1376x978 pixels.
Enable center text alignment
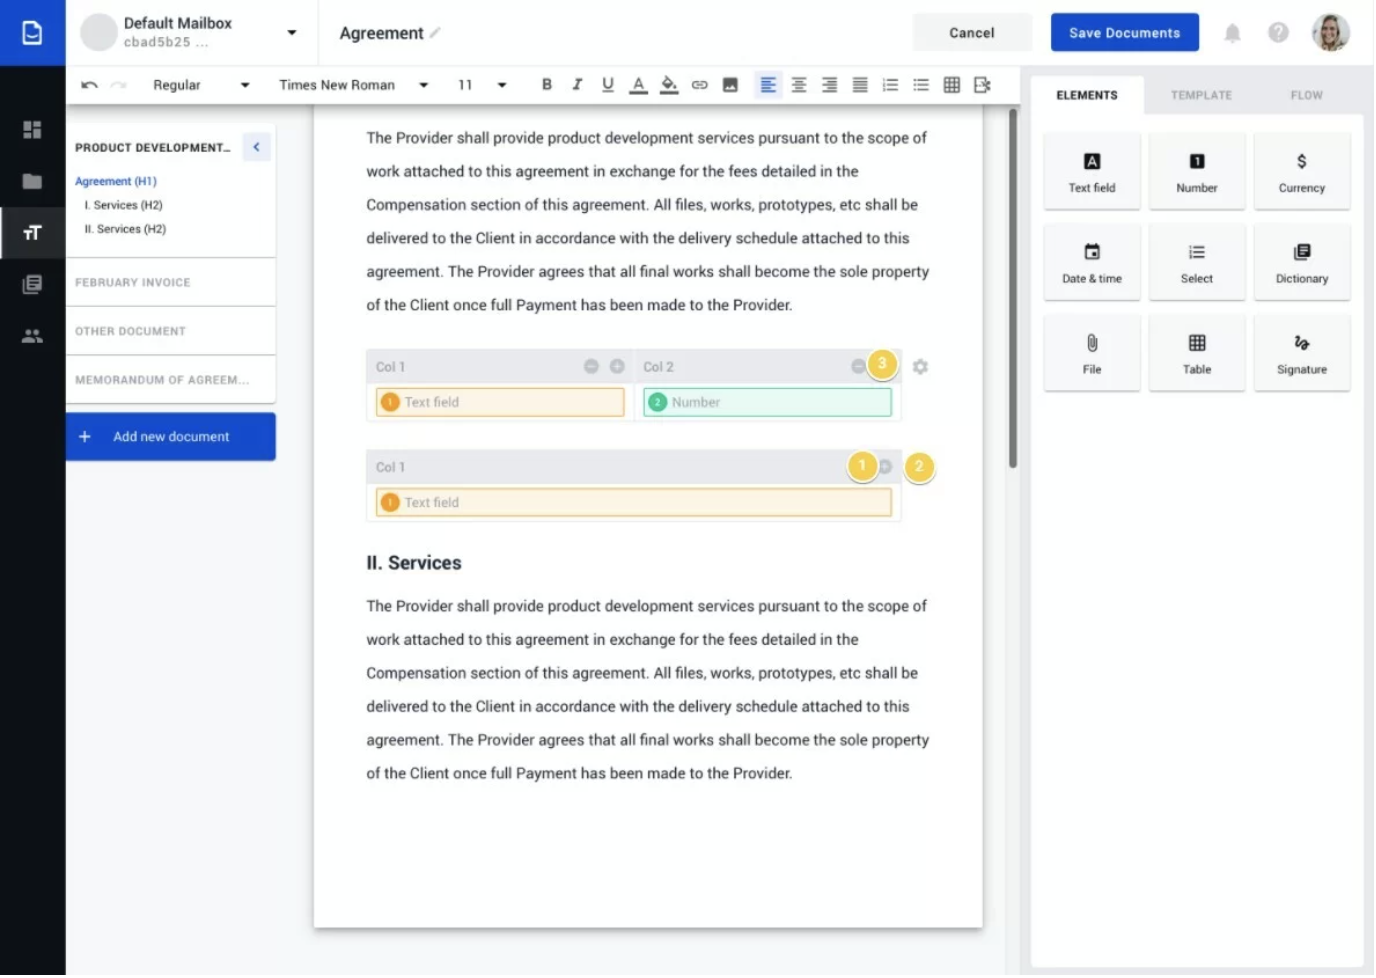pyautogui.click(x=798, y=85)
